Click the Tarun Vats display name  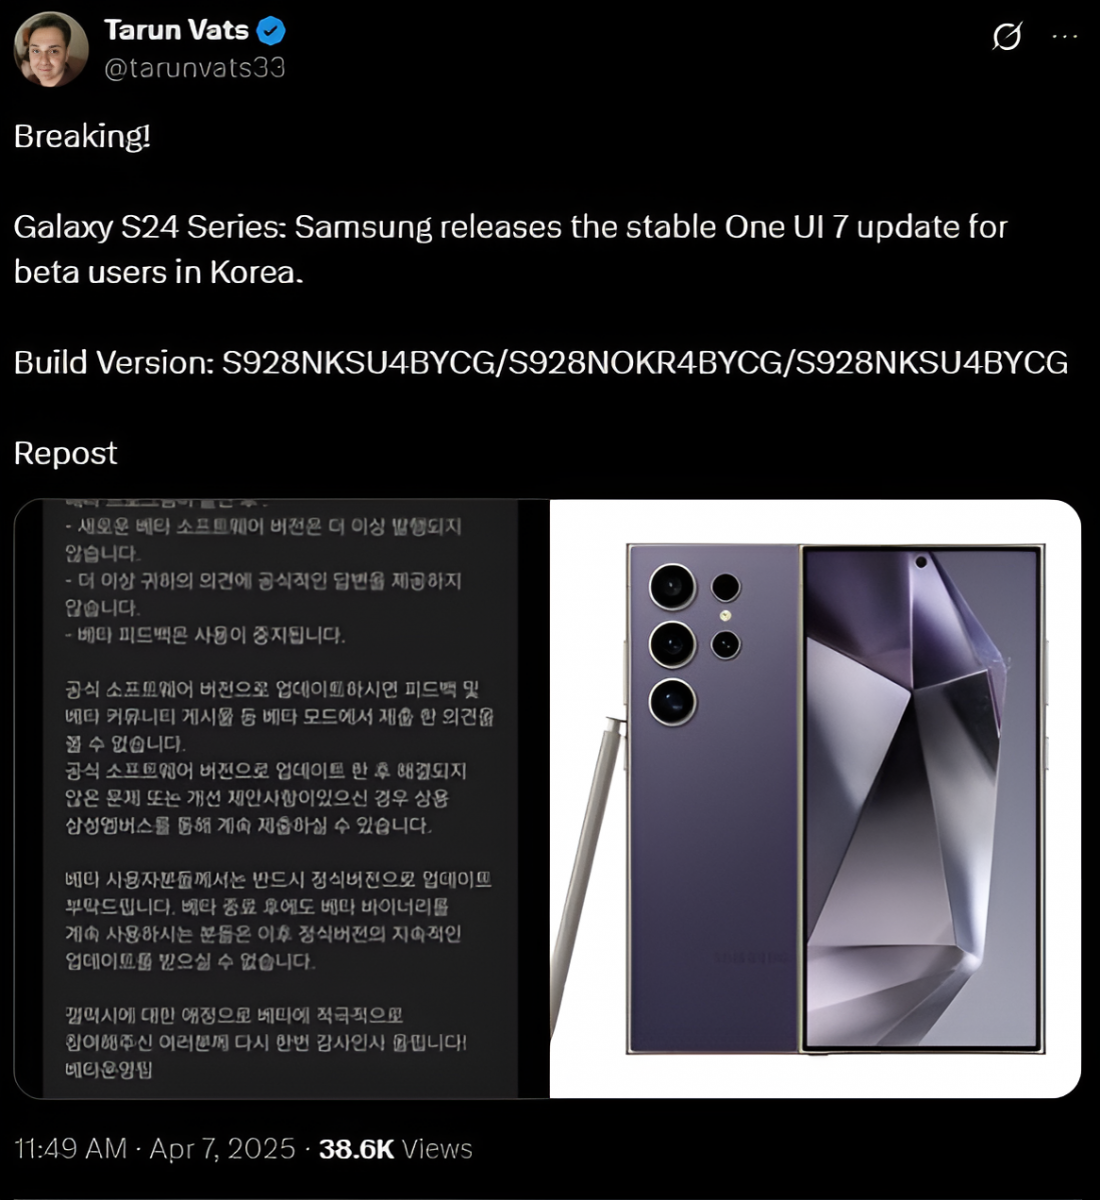(x=176, y=30)
